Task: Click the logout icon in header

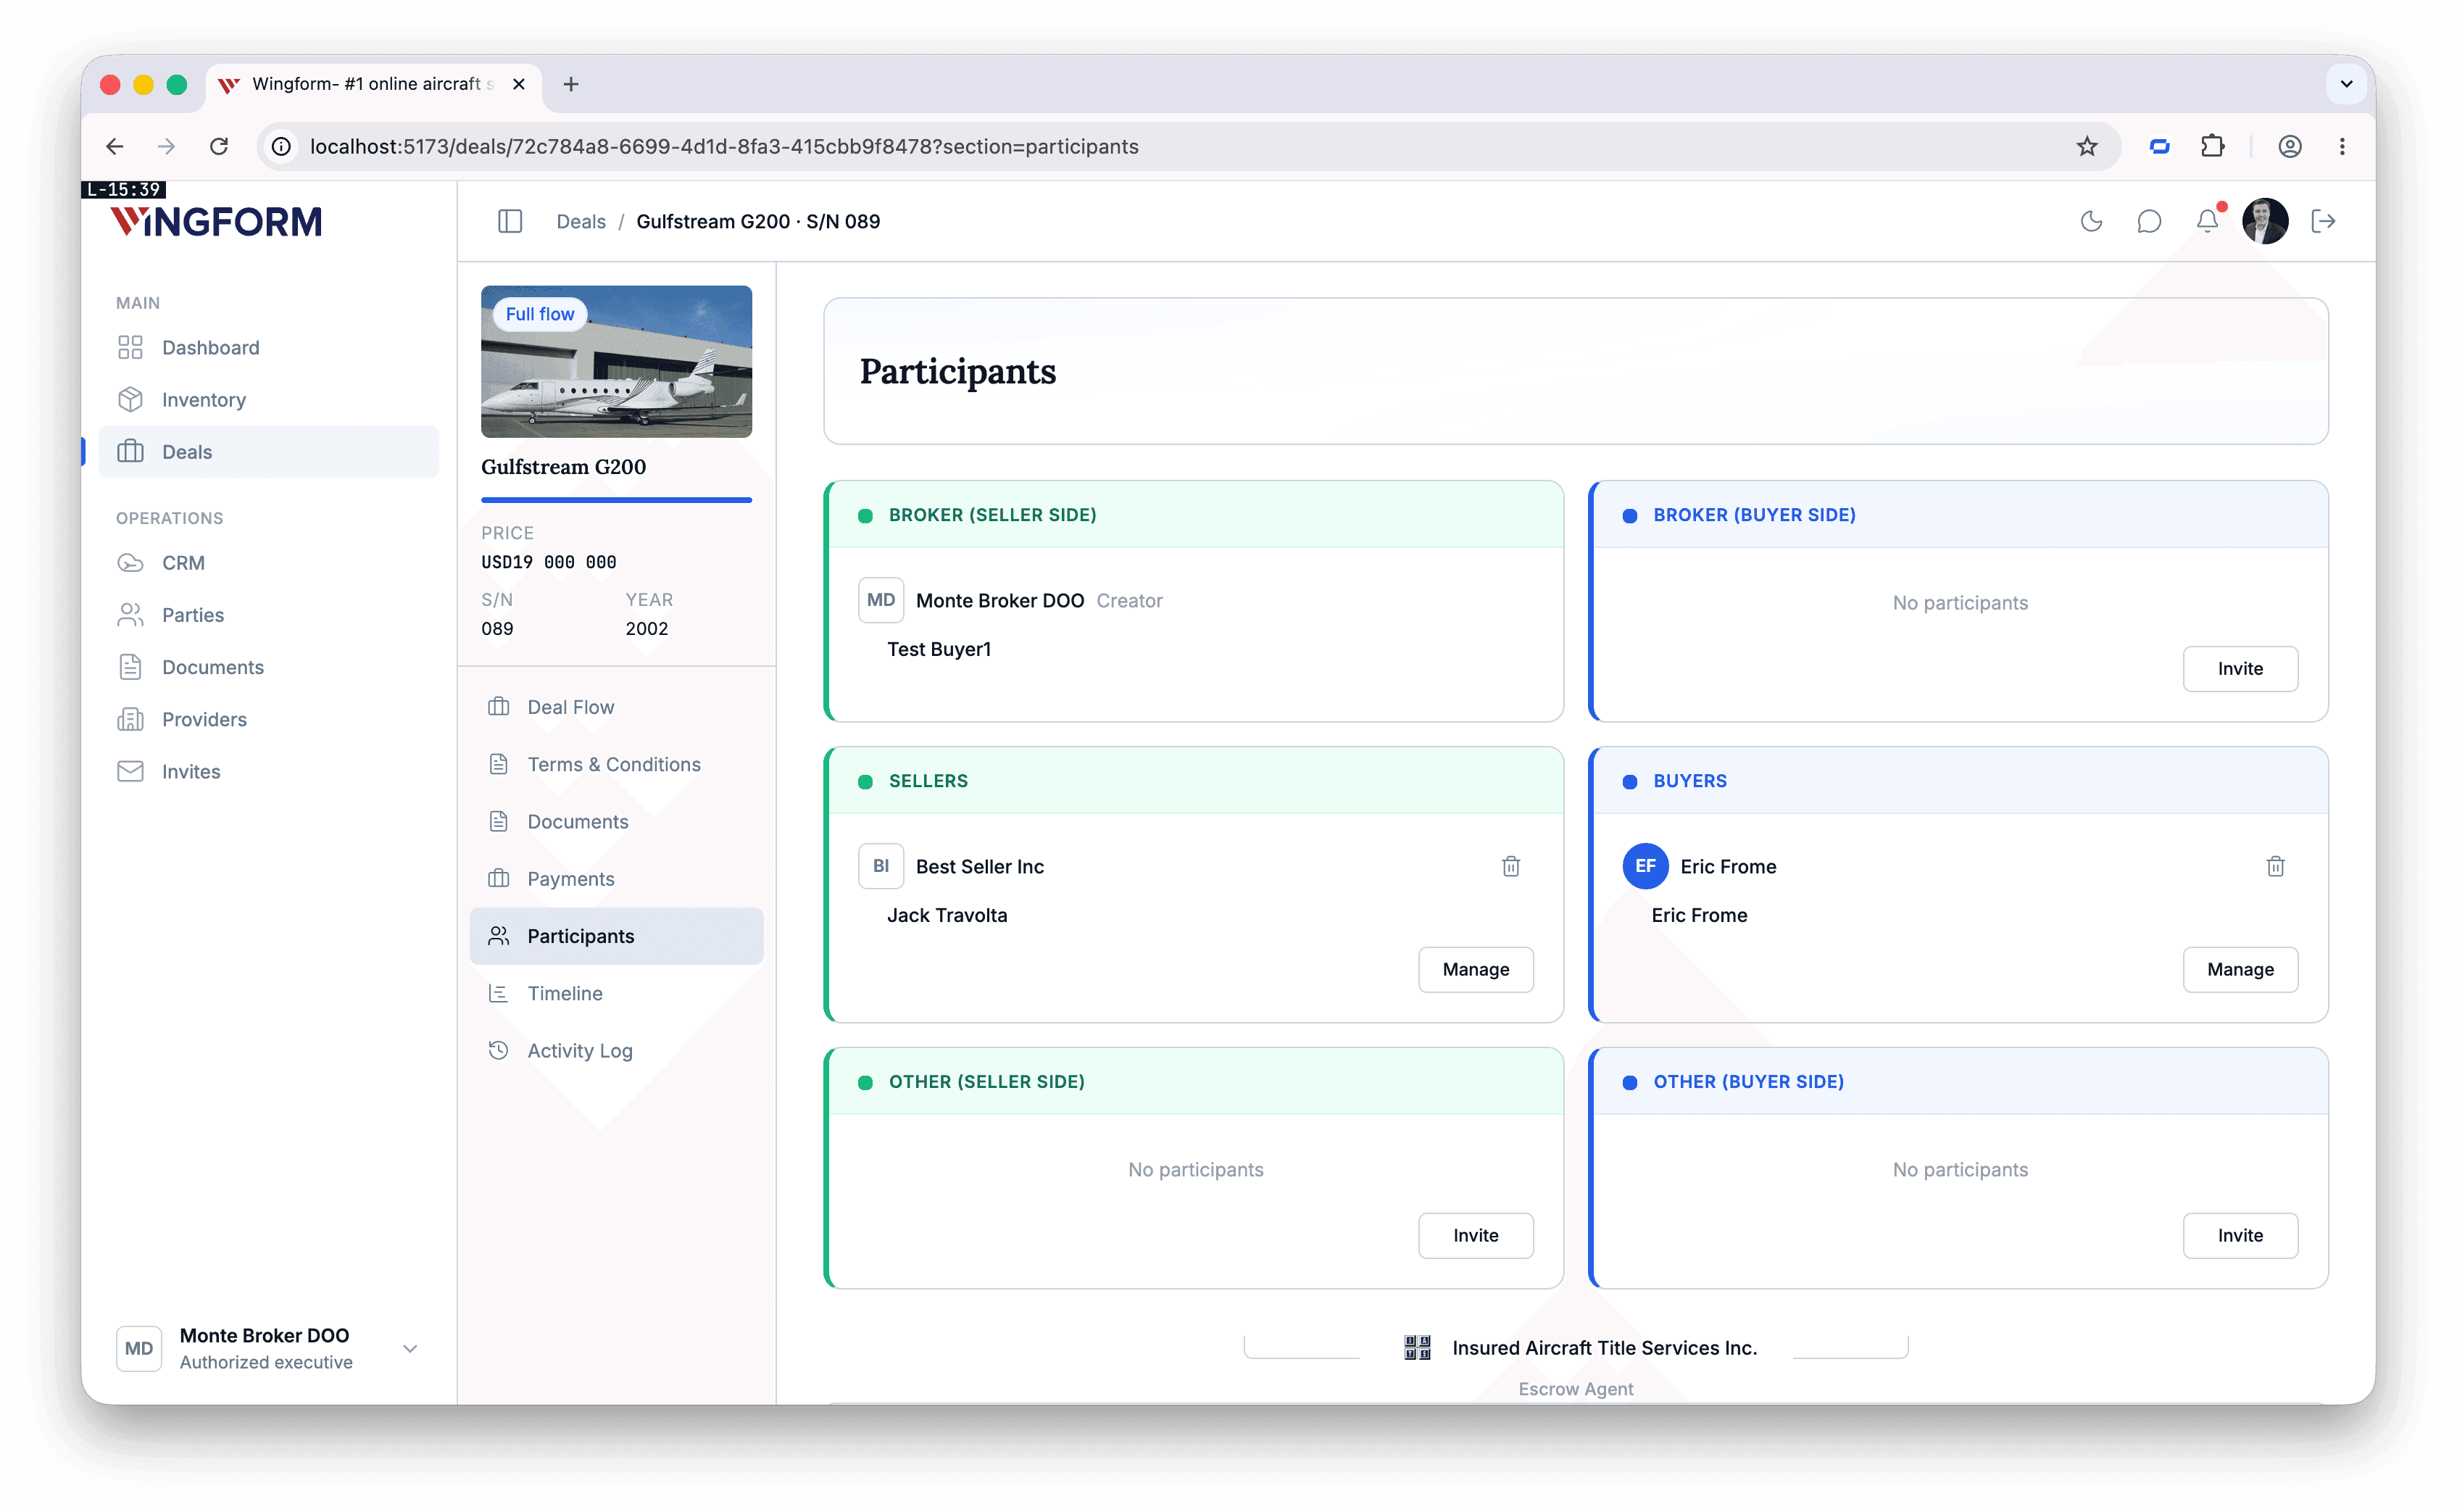Action: point(2323,221)
